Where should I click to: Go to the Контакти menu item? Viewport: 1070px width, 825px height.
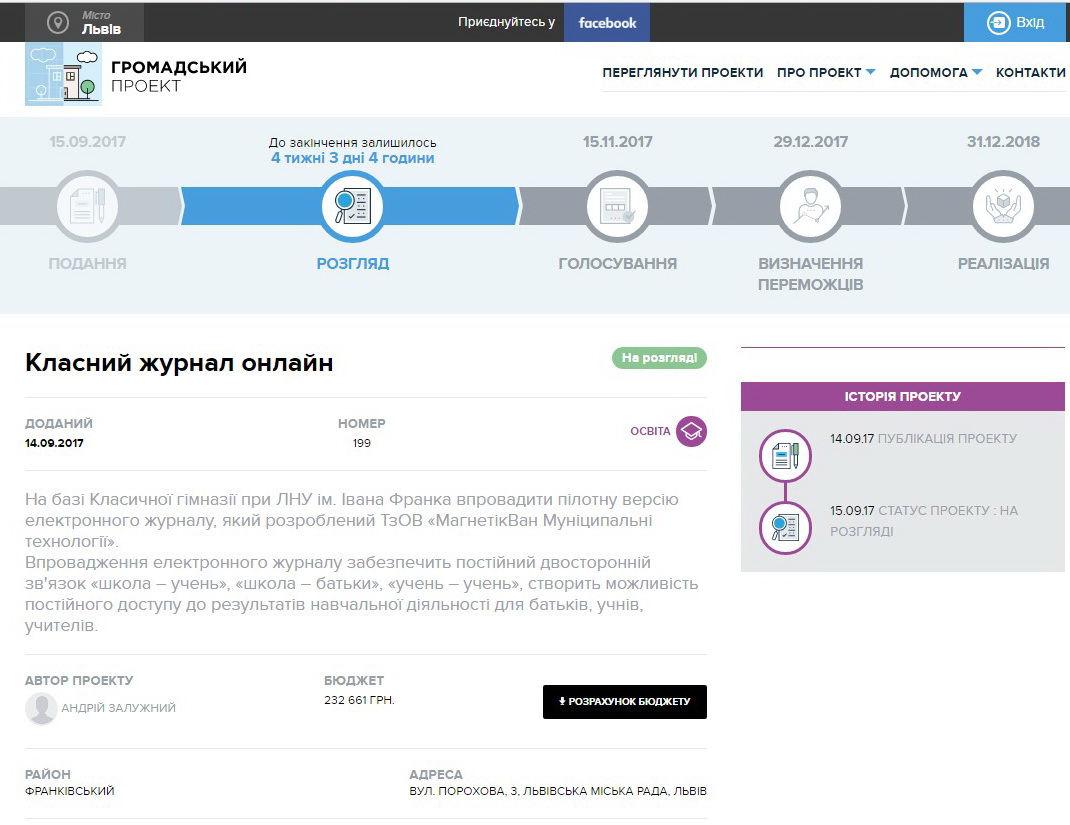[x=1030, y=72]
